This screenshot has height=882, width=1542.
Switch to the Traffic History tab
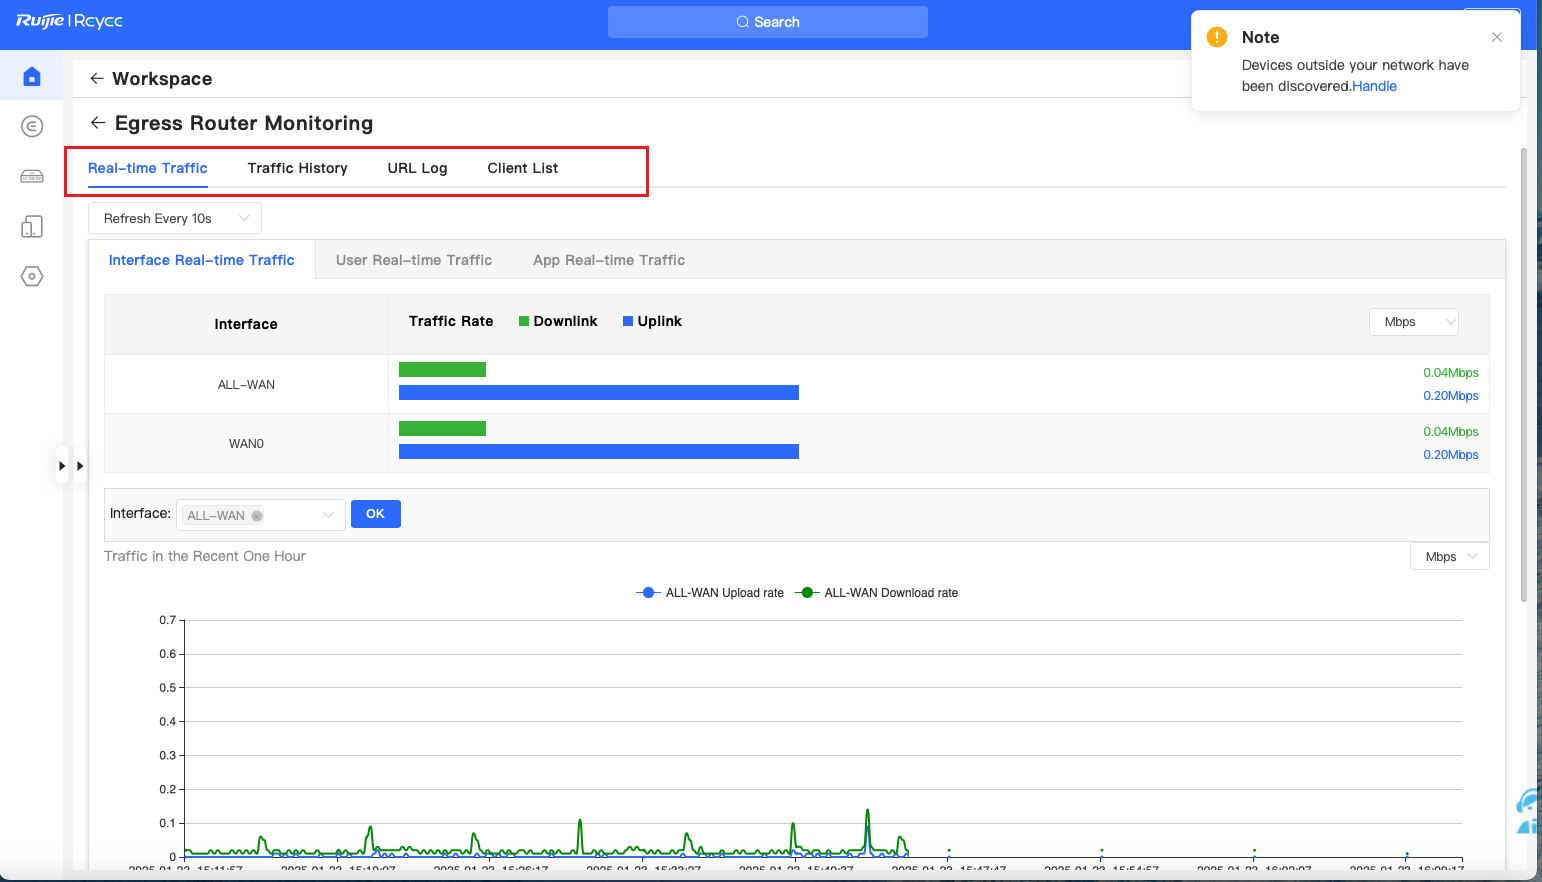297,168
